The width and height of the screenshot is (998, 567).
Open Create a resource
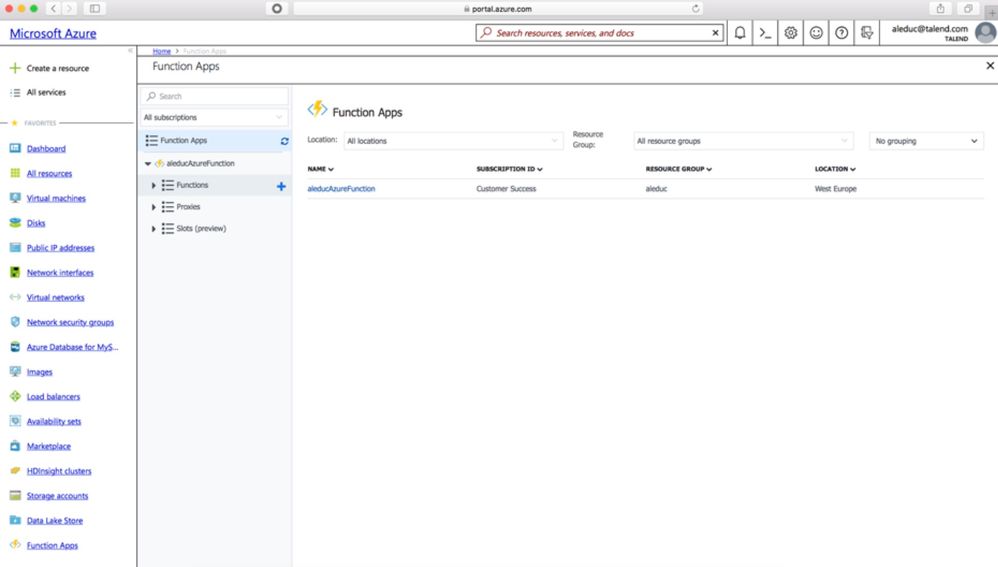(57, 68)
